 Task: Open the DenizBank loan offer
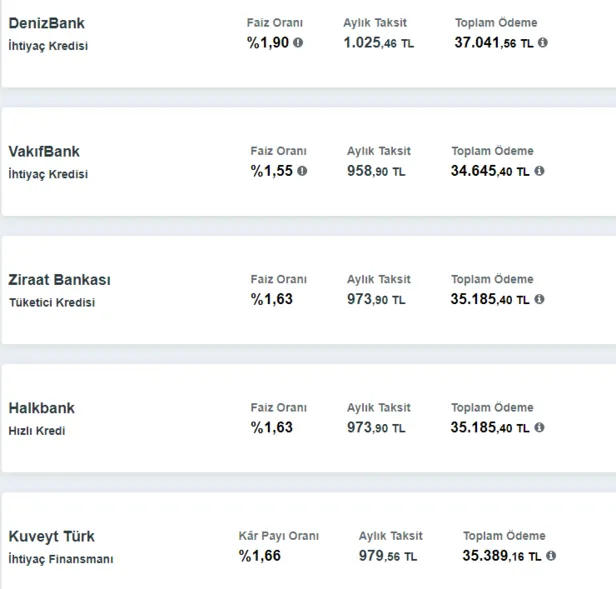pos(46,23)
